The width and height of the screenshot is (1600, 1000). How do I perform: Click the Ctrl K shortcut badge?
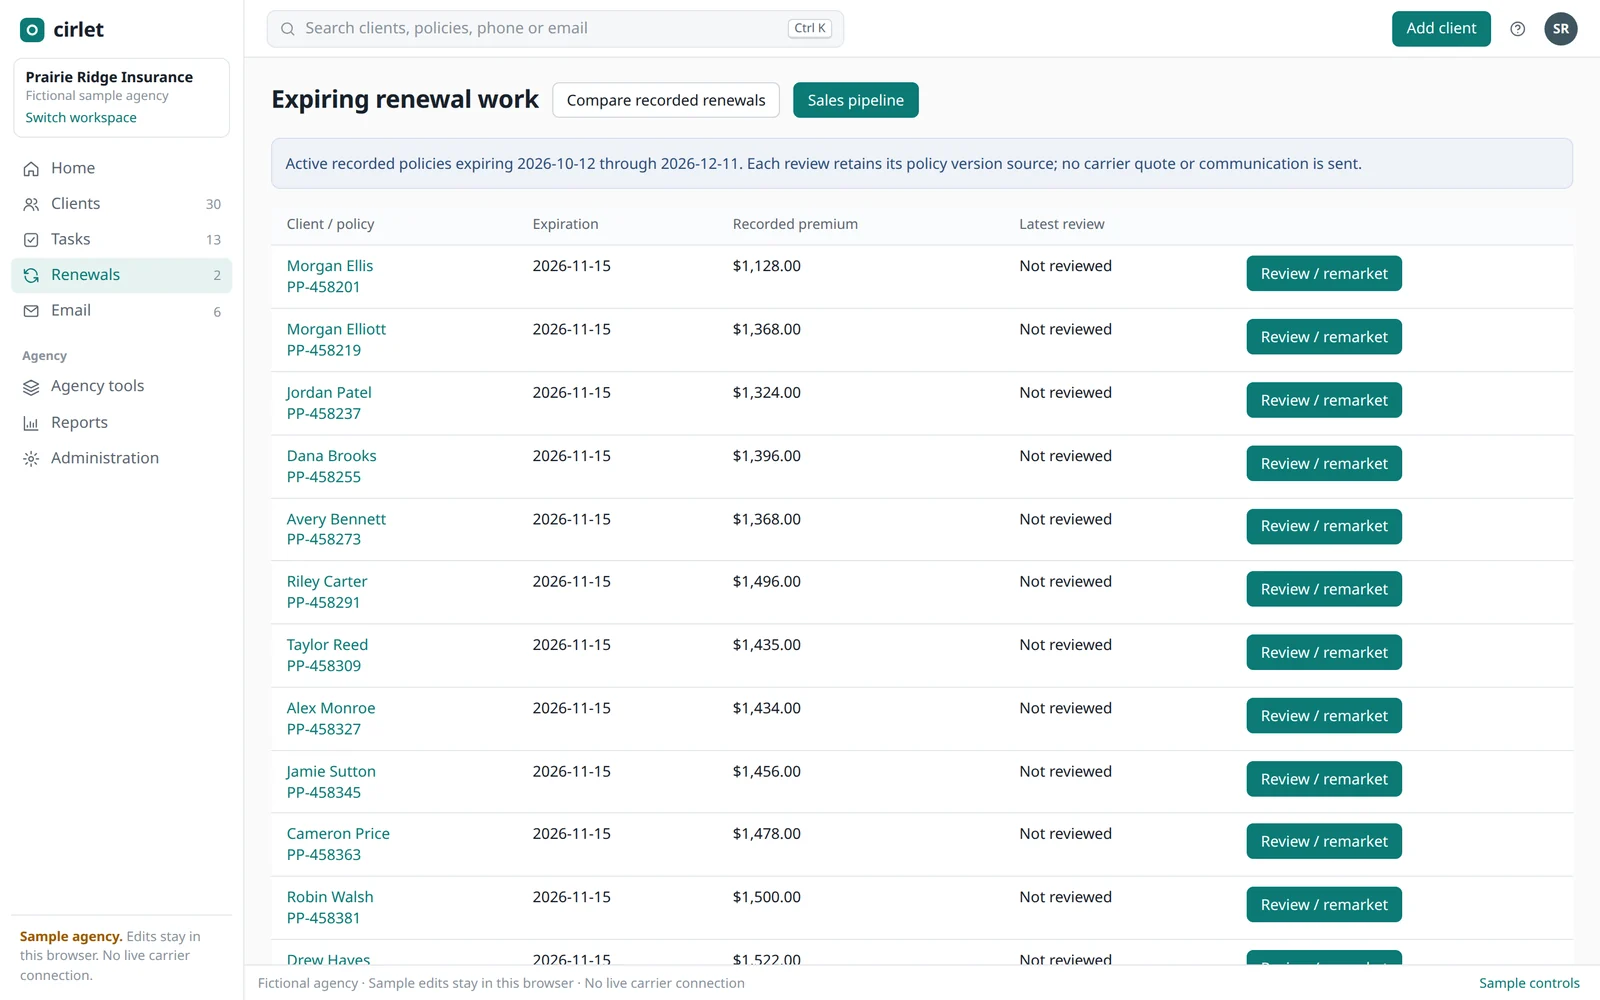point(810,29)
